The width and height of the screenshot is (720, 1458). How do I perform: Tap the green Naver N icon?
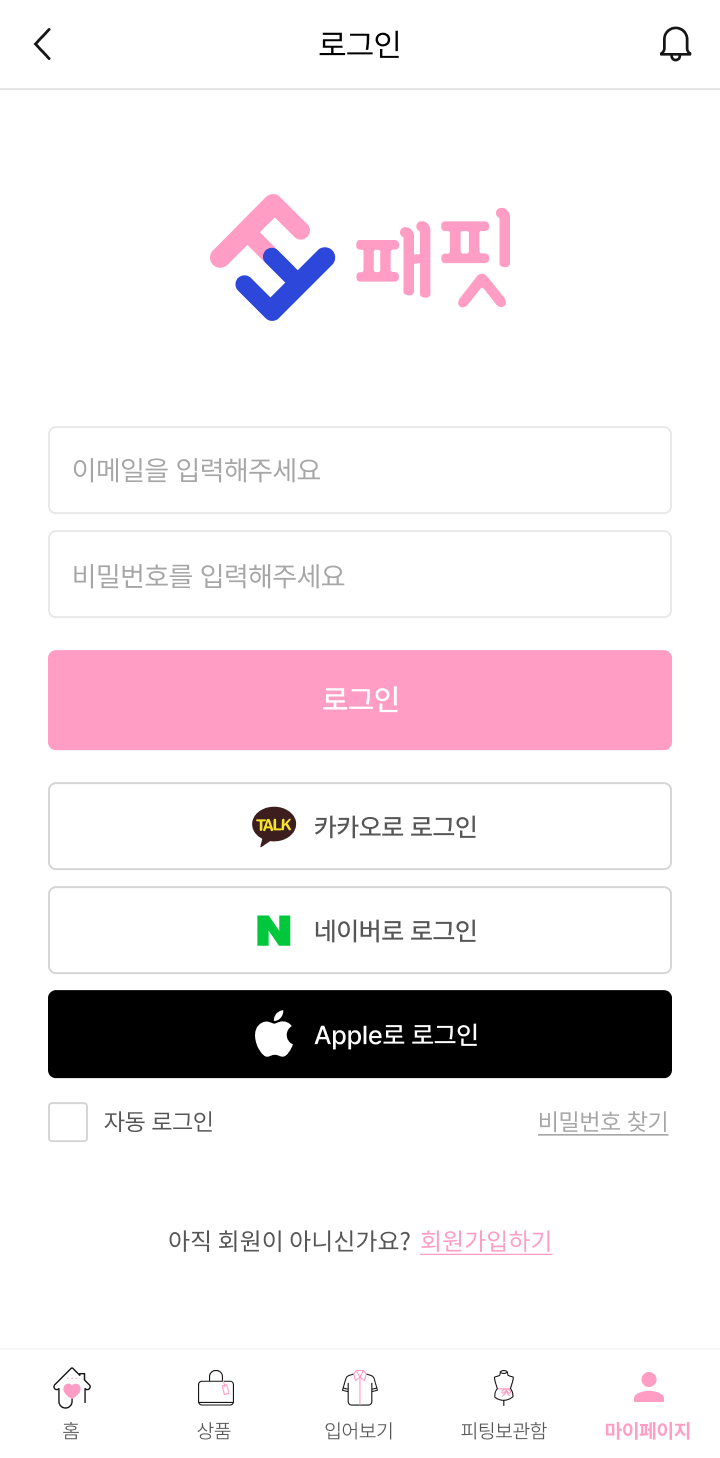[x=273, y=930]
